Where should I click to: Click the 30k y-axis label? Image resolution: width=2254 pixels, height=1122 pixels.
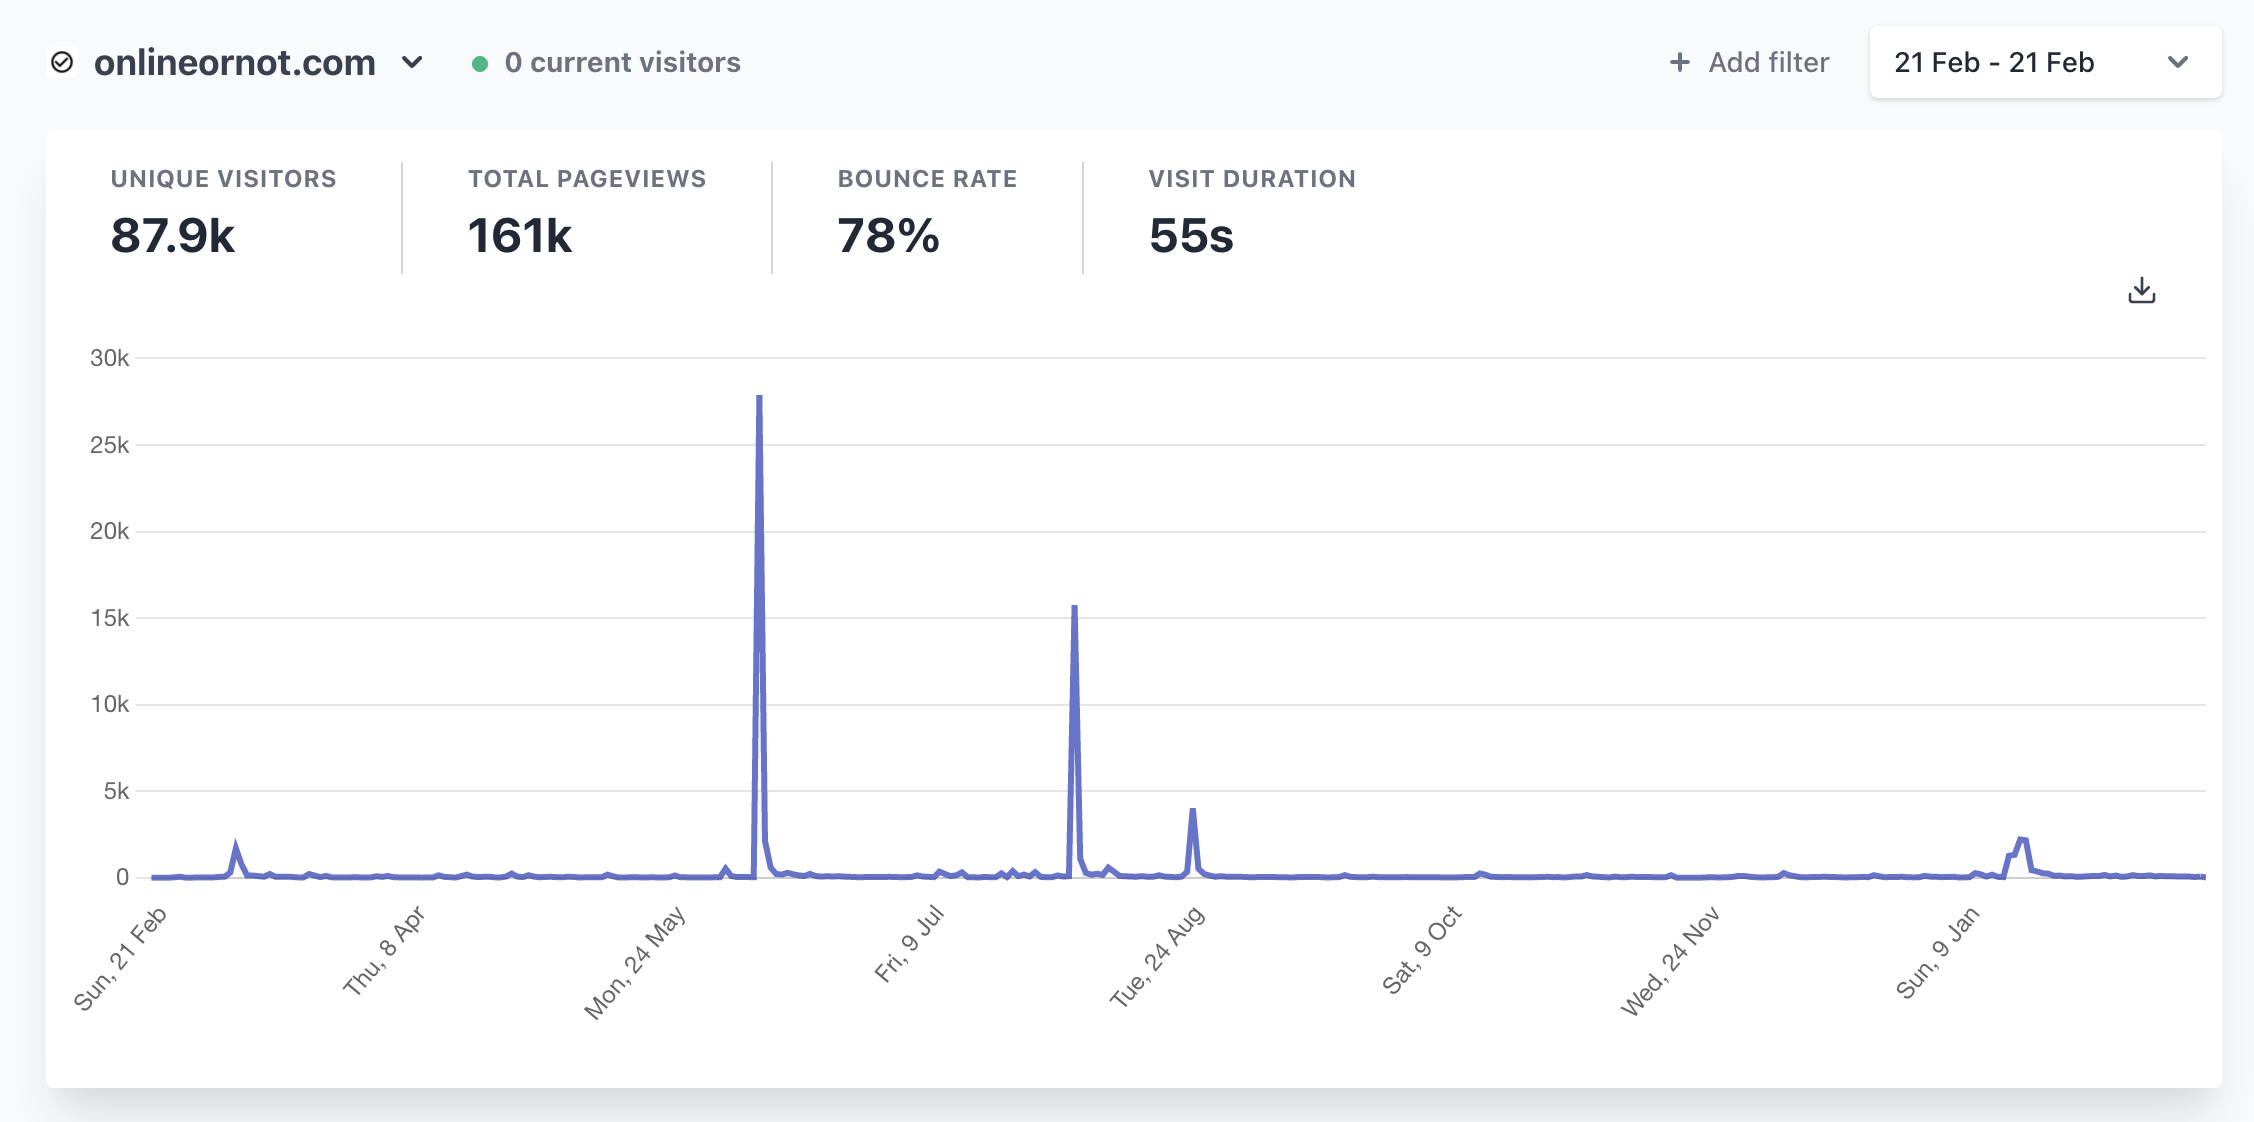coord(109,358)
